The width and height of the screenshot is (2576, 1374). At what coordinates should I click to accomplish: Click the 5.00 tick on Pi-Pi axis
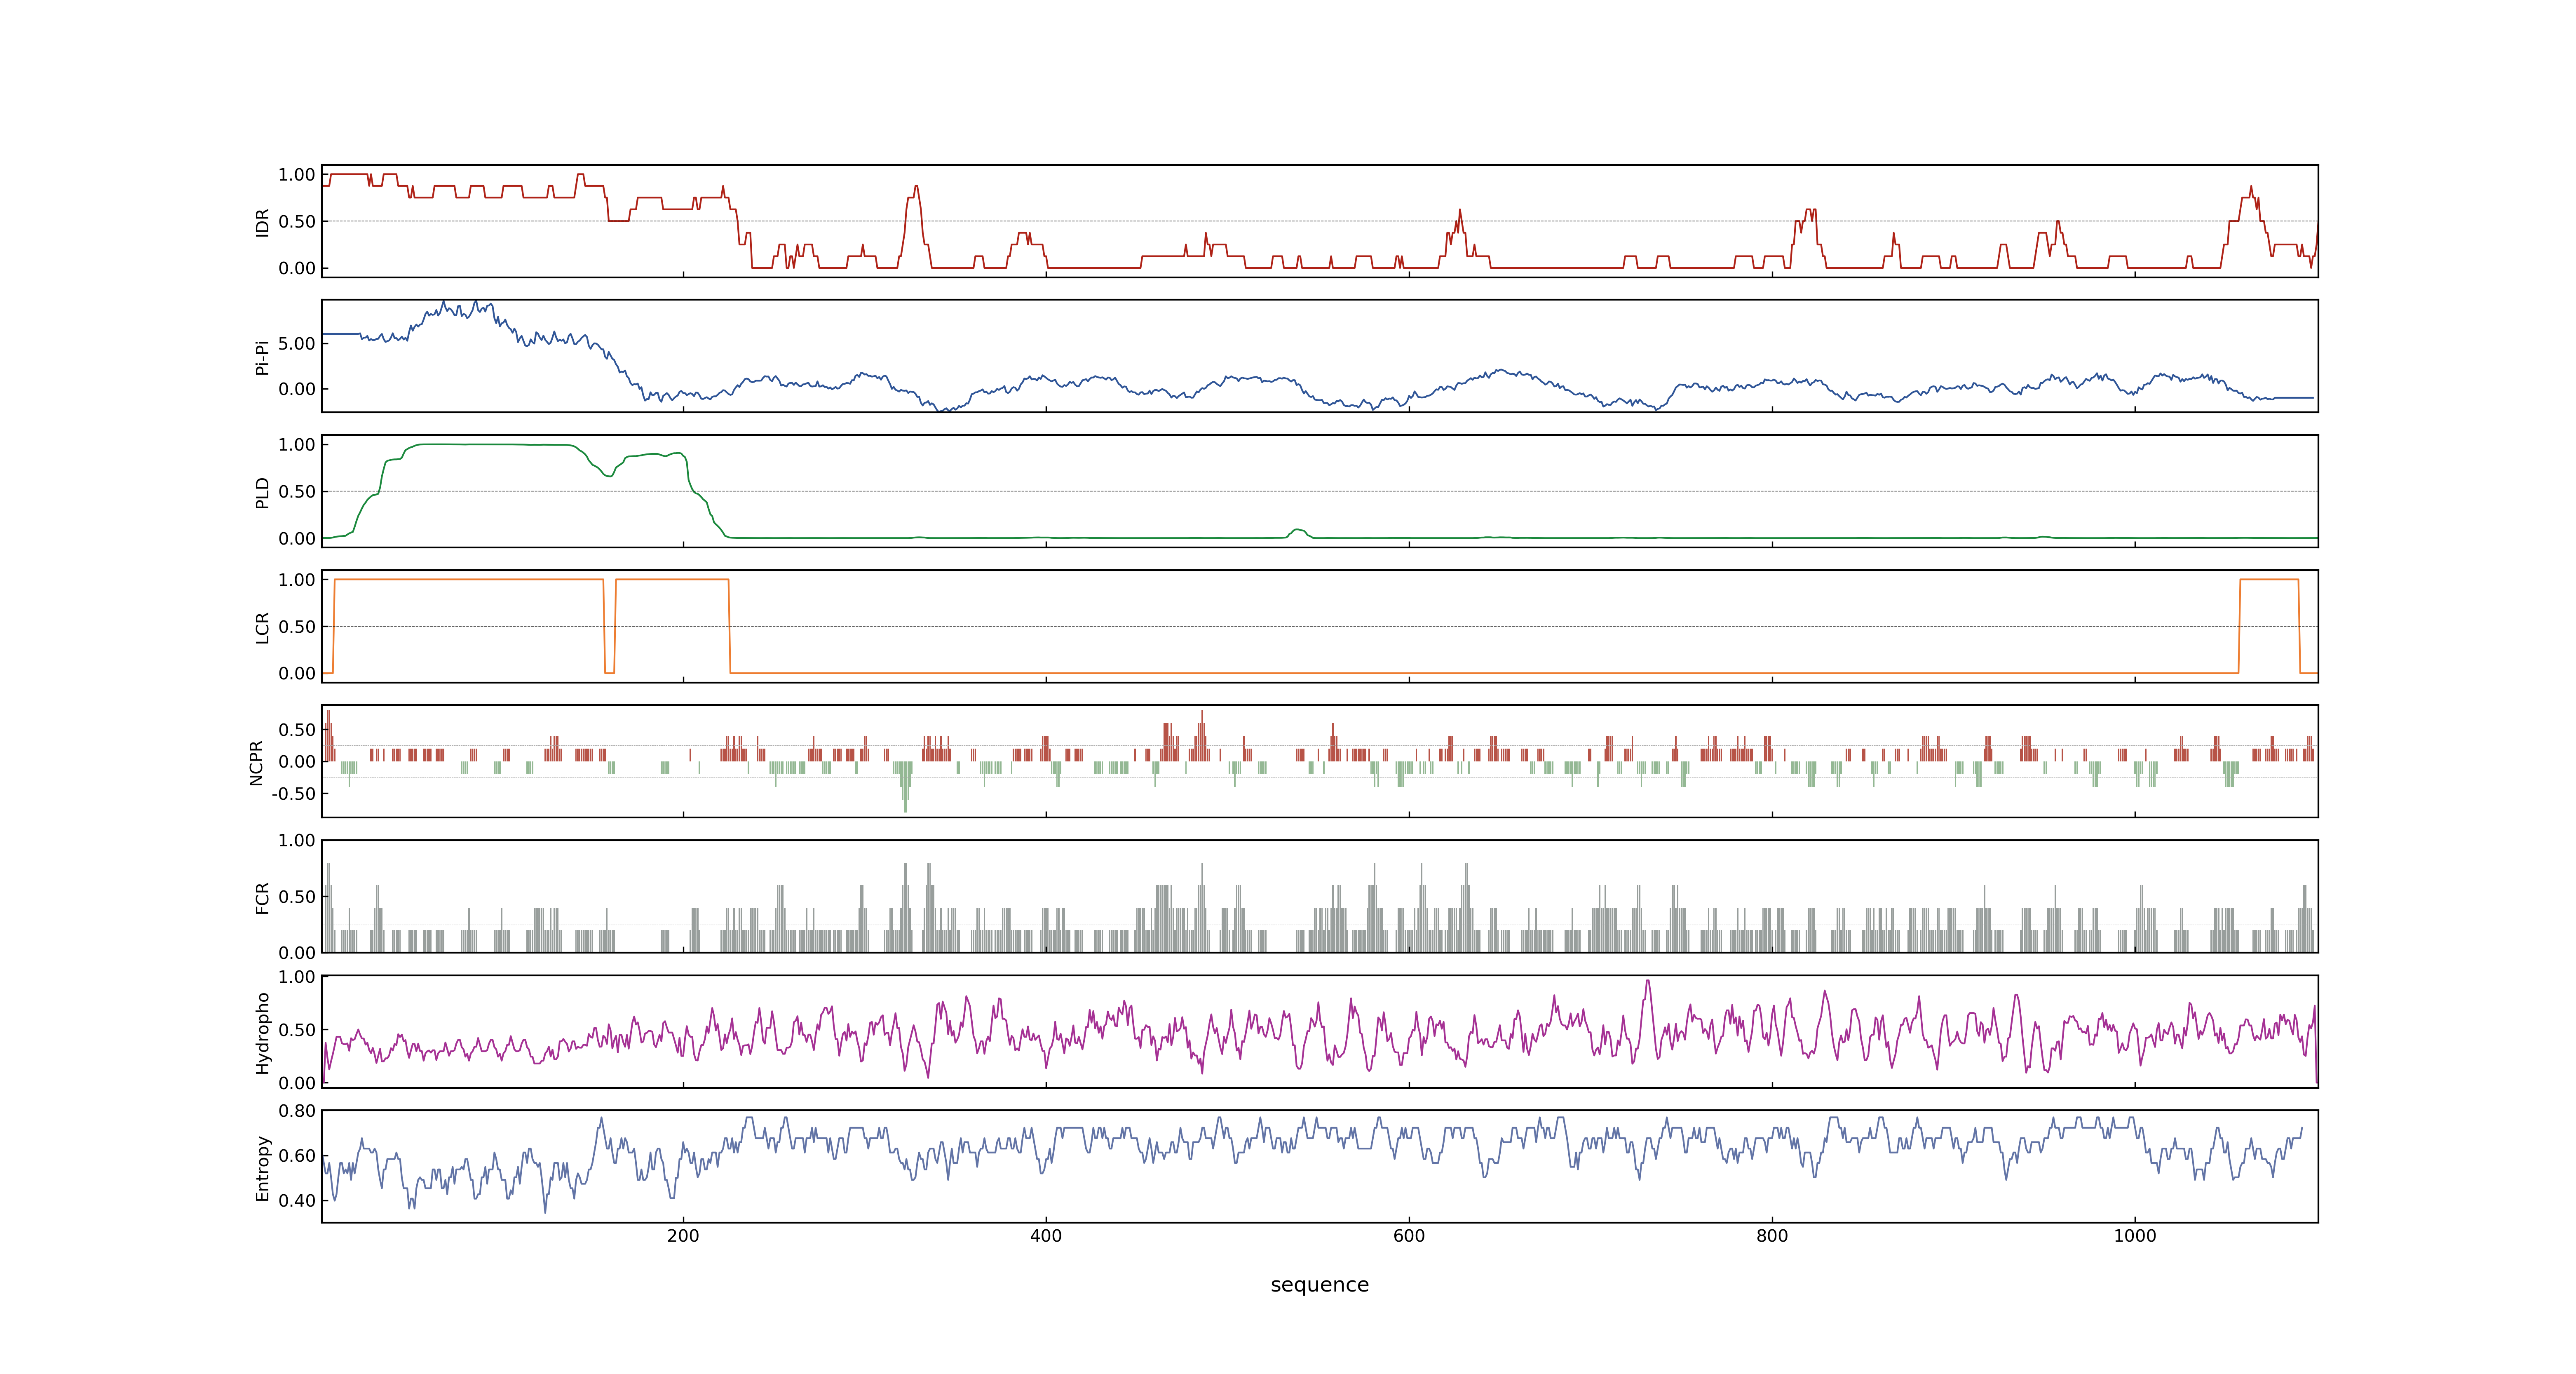click(297, 343)
